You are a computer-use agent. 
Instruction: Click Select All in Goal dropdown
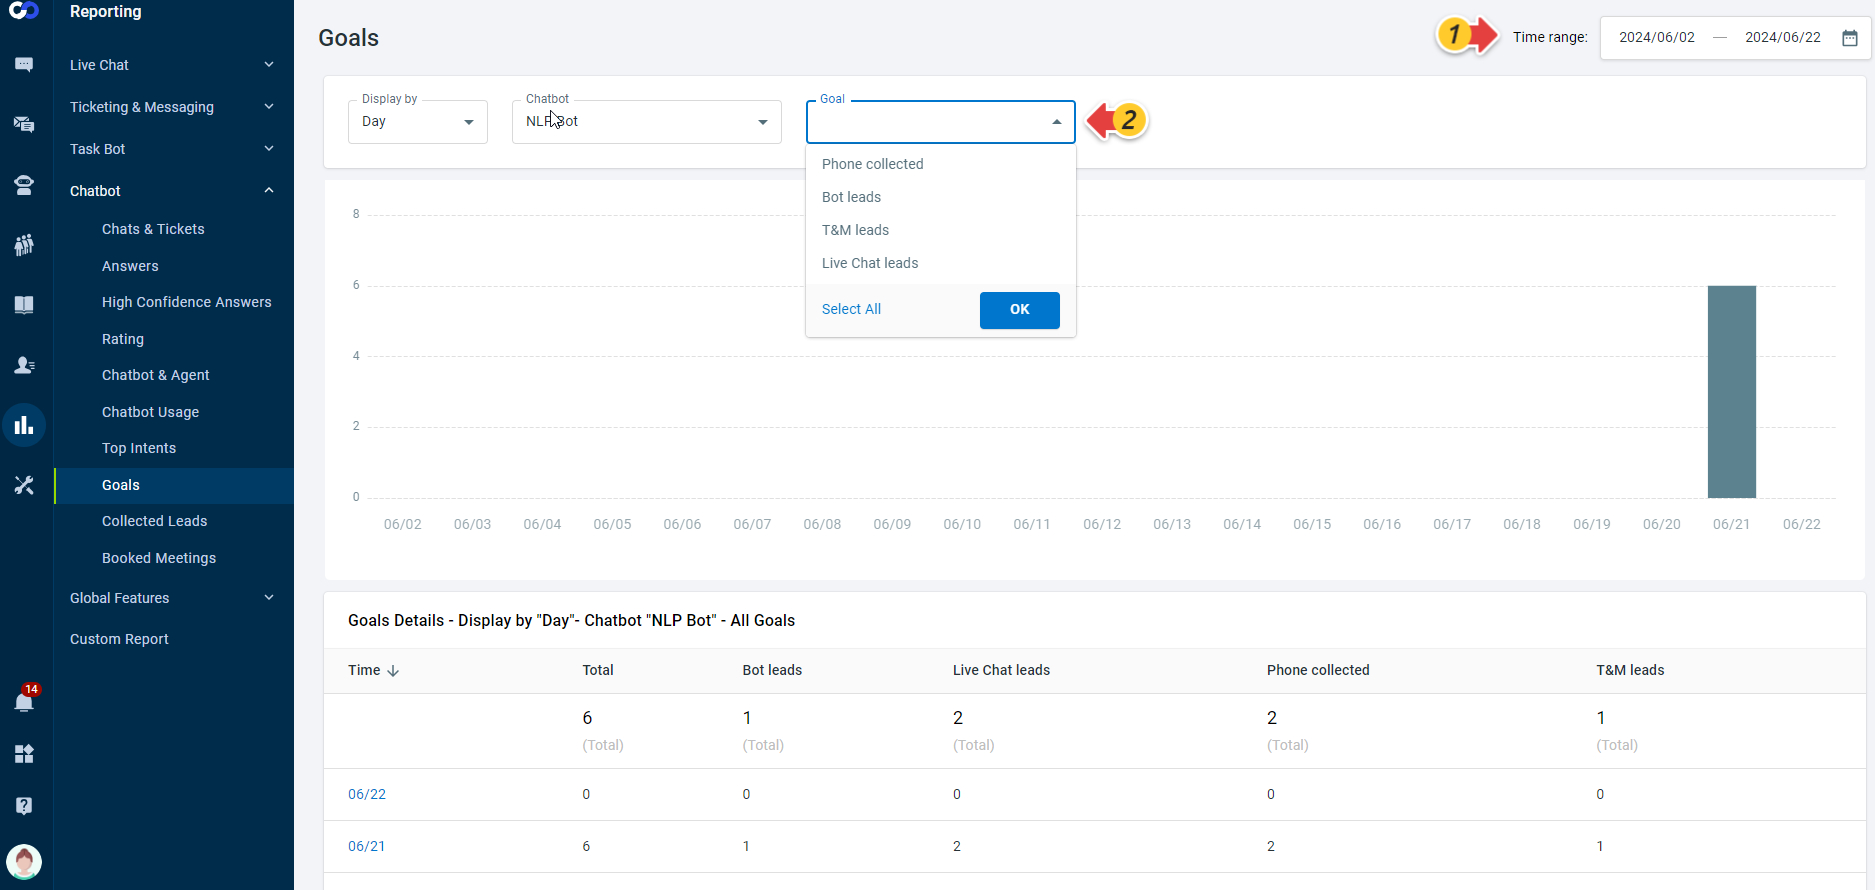coord(851,309)
